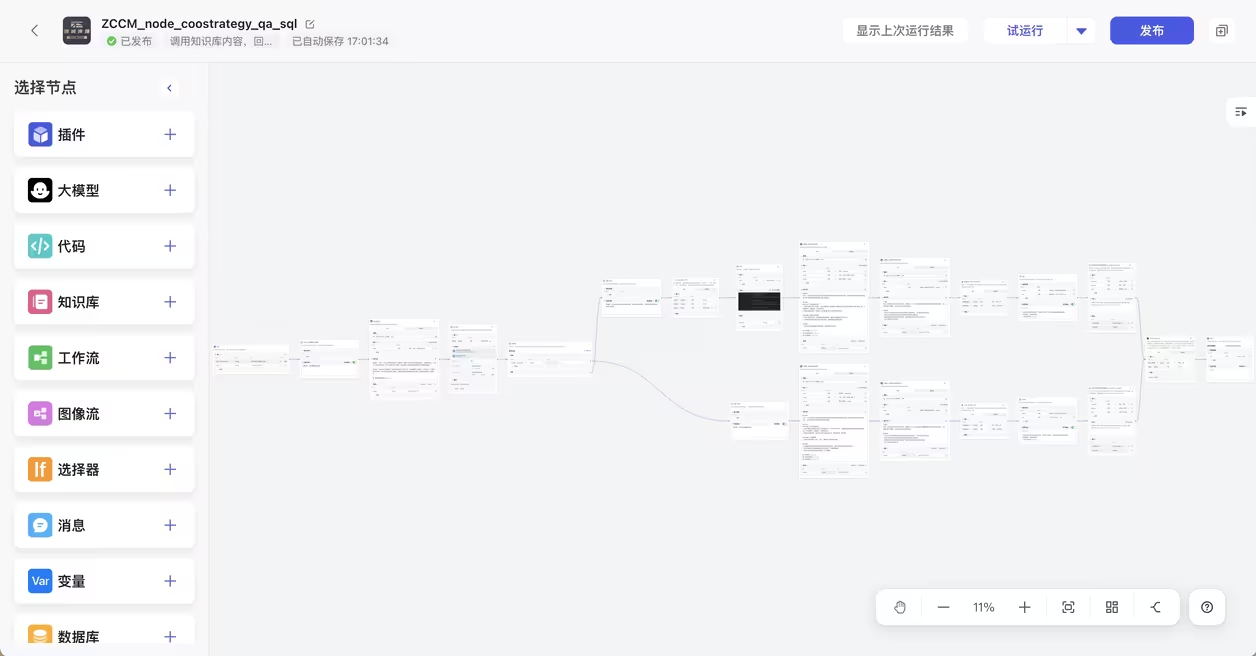1256x656 pixels.
Task: Click the 发布 publish button
Action: click(x=1151, y=31)
